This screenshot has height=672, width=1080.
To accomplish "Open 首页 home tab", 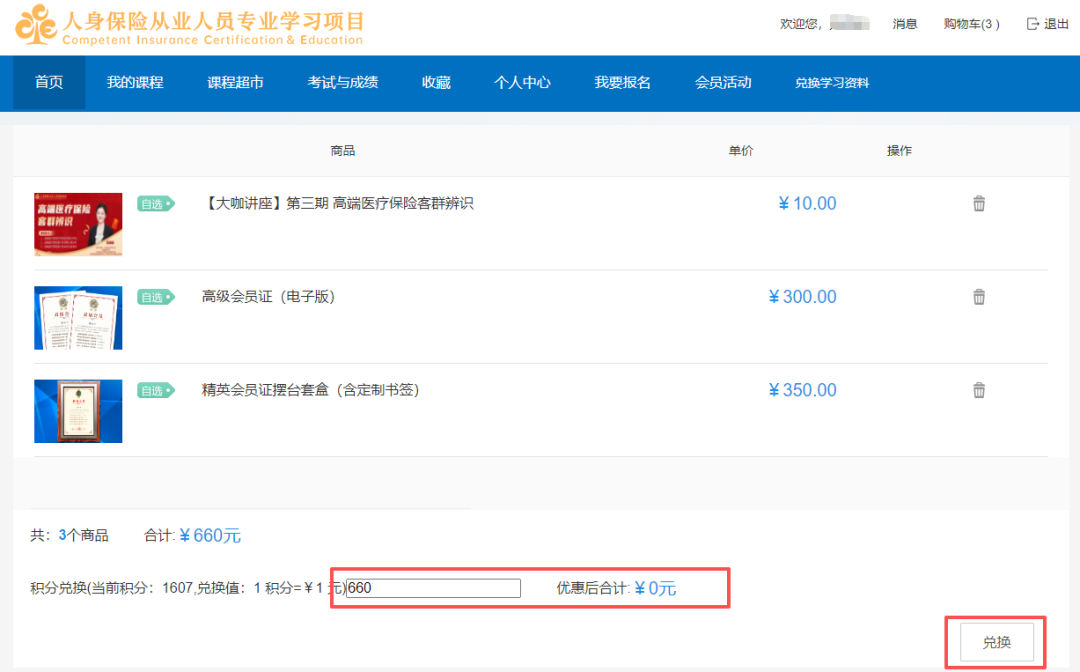I will click(49, 83).
